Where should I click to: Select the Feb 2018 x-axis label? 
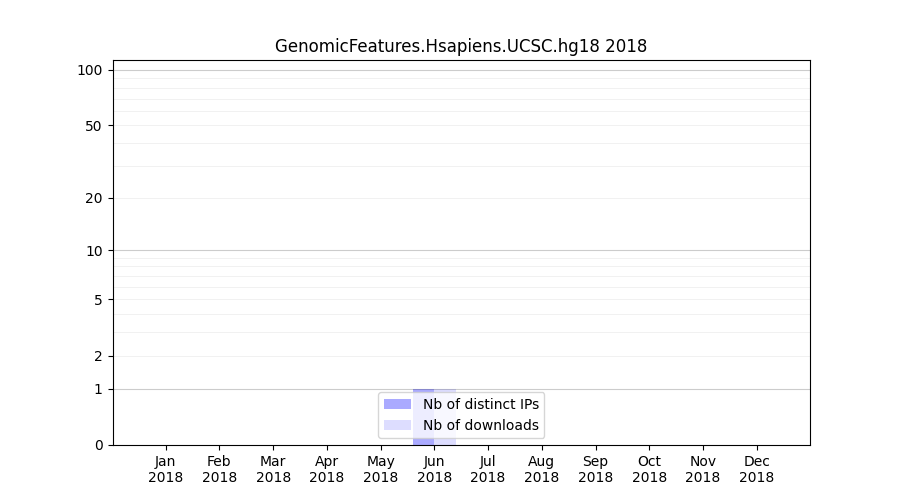(219, 469)
